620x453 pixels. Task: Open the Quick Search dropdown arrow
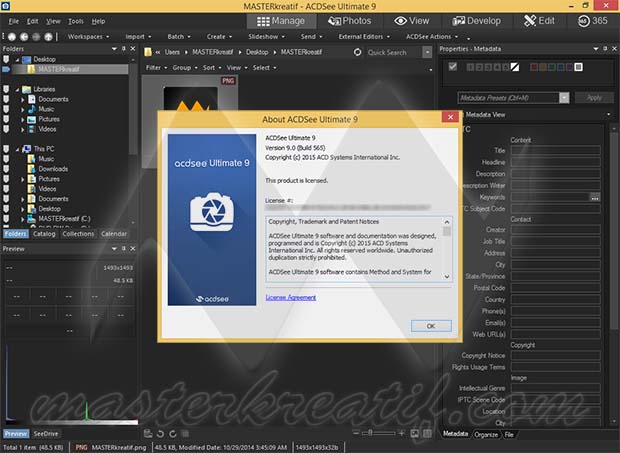(427, 52)
